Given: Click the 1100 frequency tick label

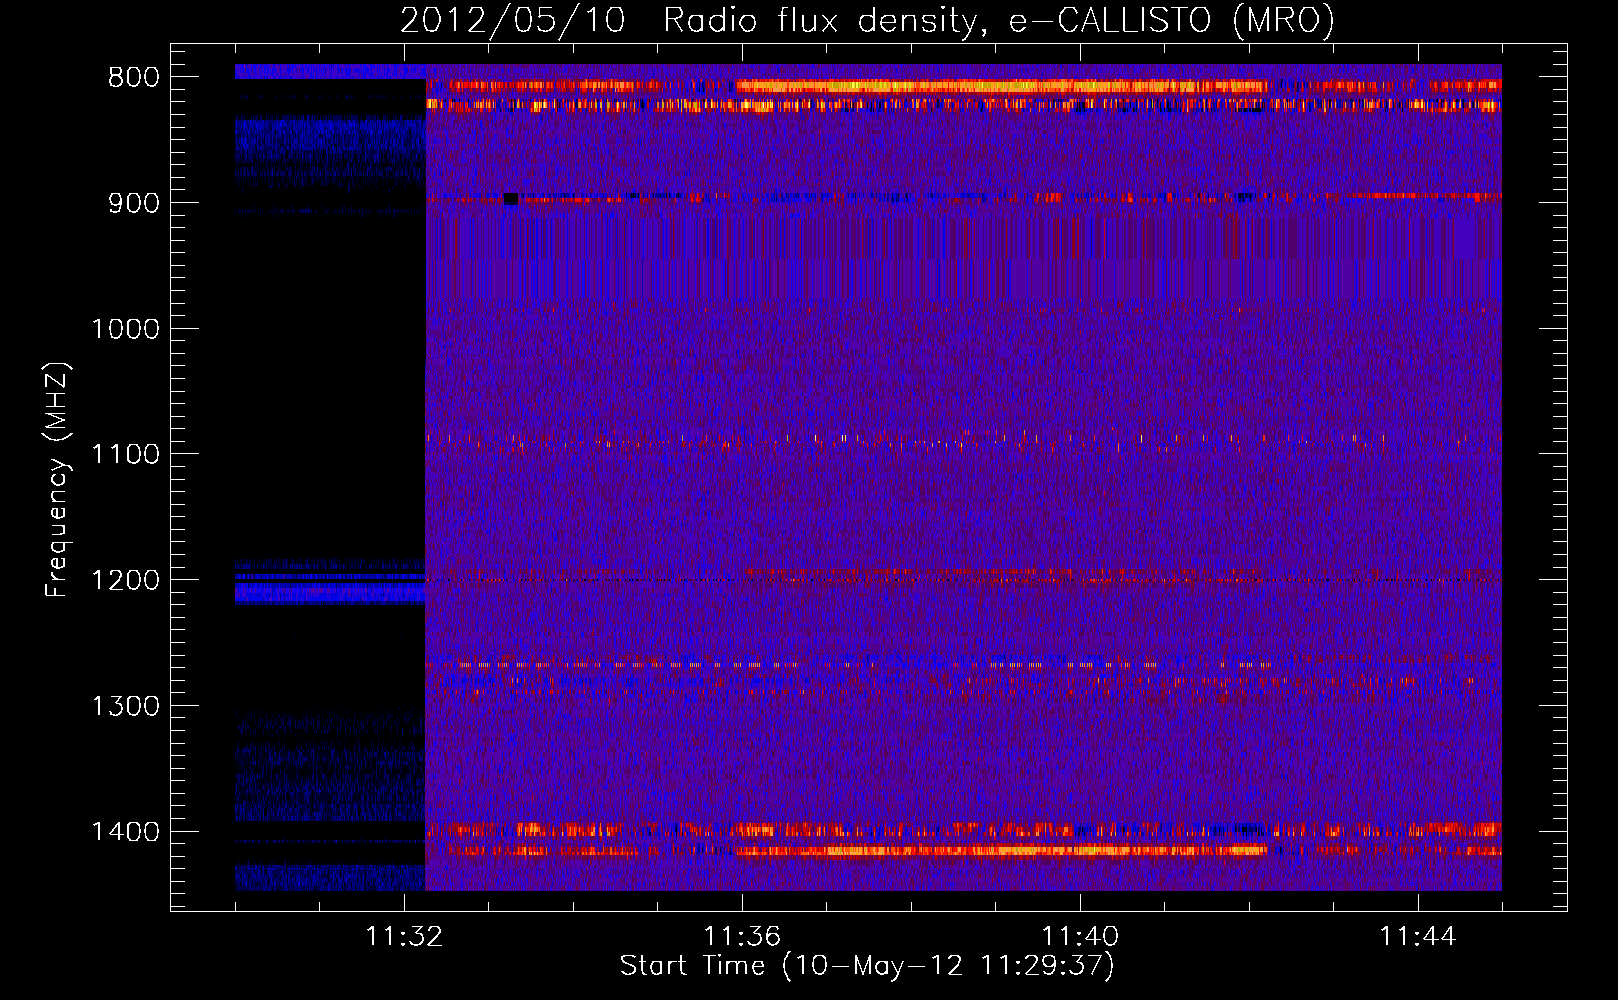Looking at the screenshot, I should click(x=125, y=455).
